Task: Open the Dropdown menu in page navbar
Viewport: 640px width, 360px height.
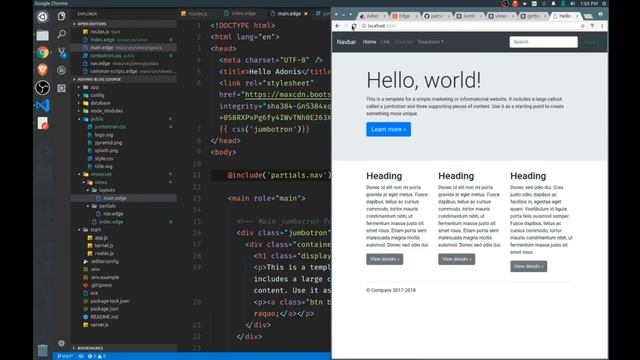Action: click(x=430, y=42)
